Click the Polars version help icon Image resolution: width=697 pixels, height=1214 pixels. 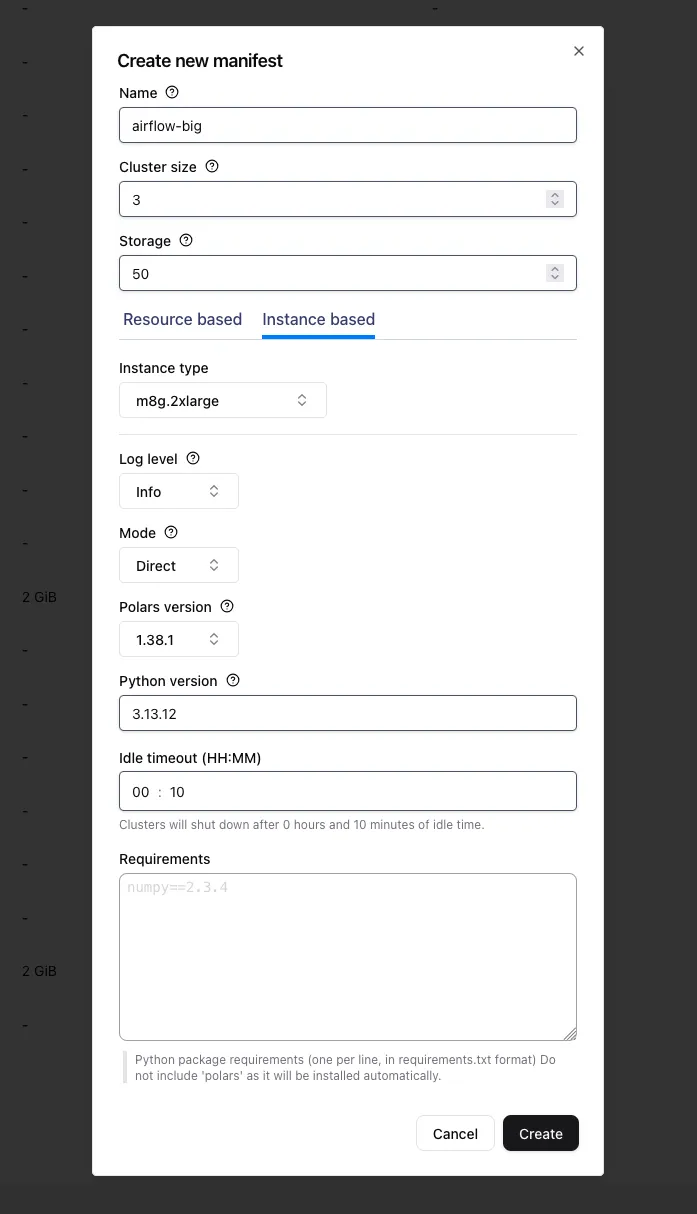227,606
